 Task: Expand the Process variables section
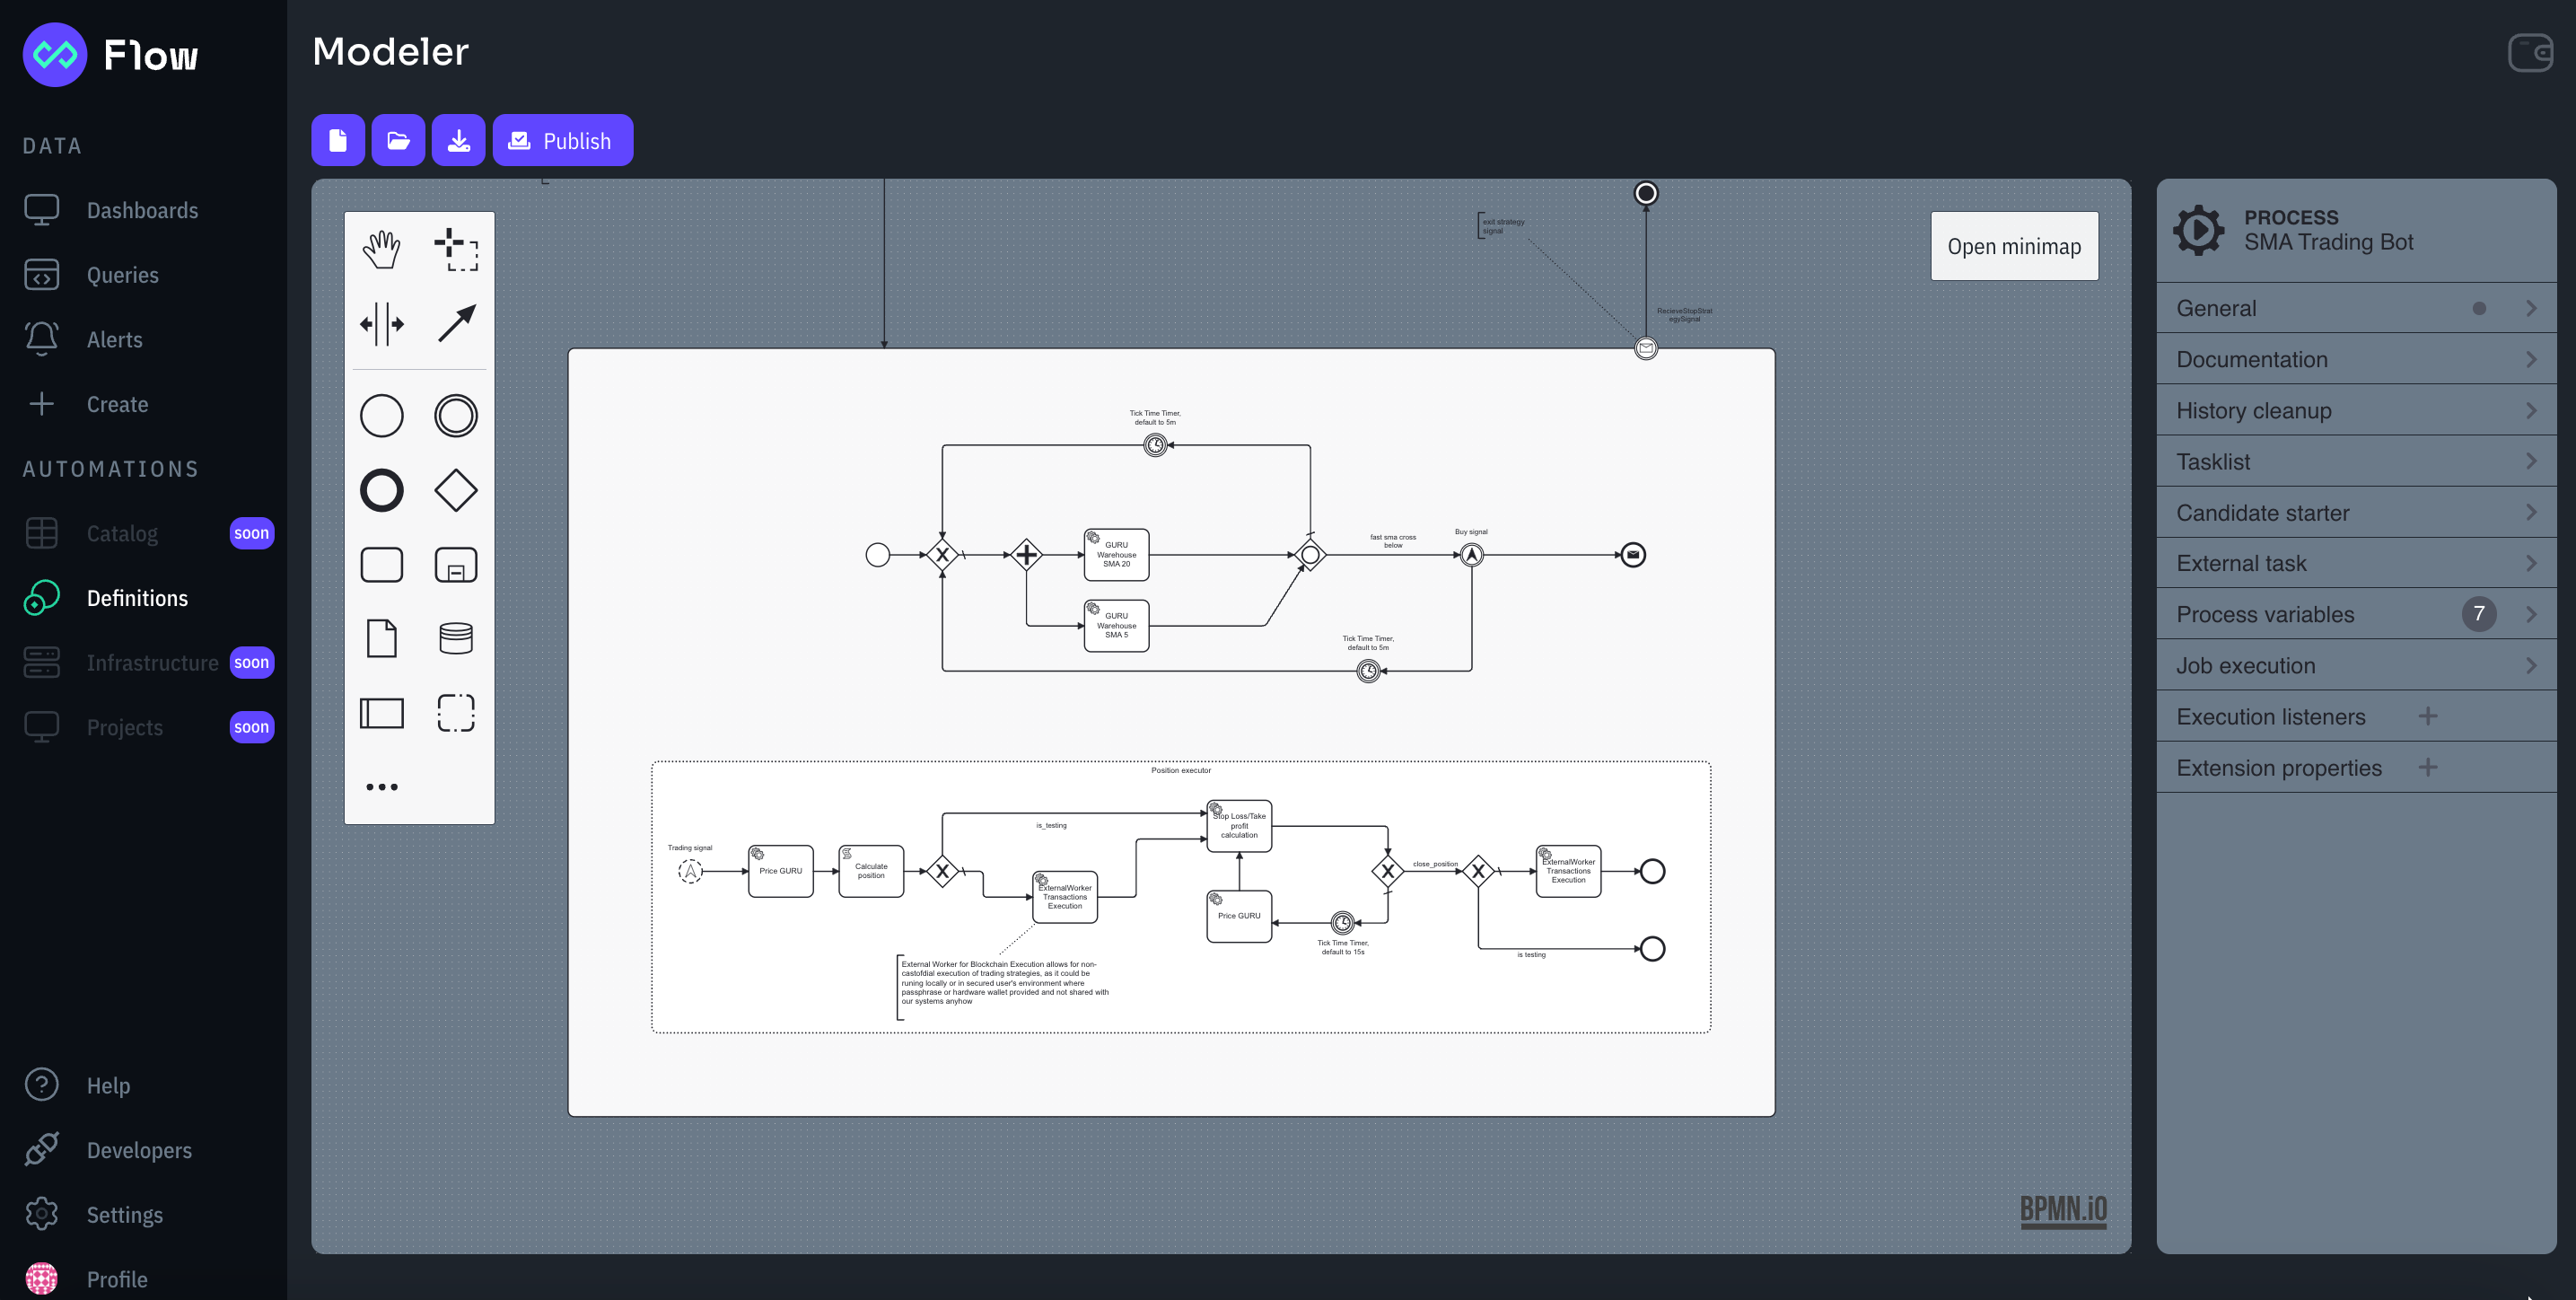pyautogui.click(x=2356, y=614)
